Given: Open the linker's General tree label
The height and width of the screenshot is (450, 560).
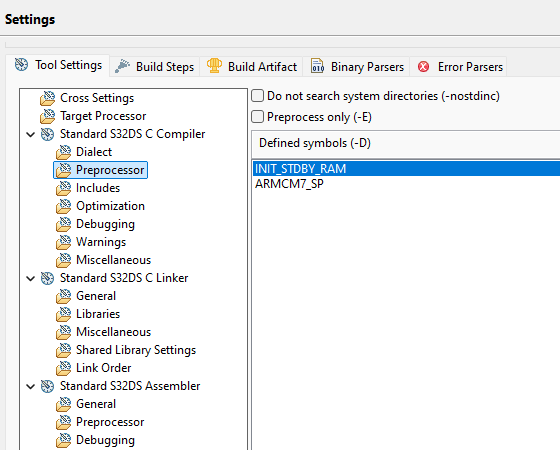Looking at the screenshot, I should point(96,296).
